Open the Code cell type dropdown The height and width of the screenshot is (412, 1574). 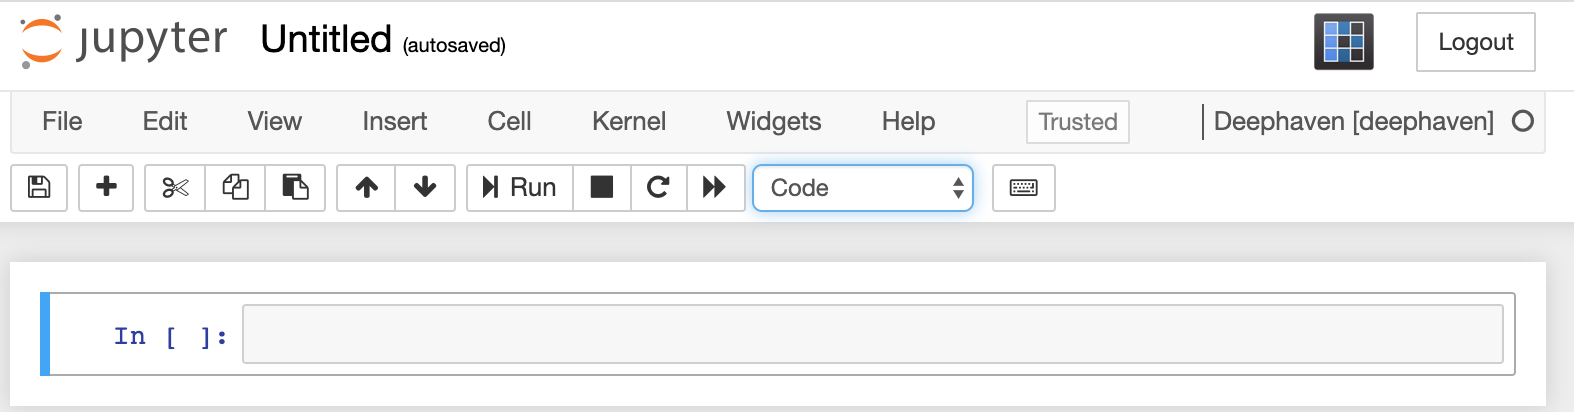[x=863, y=188]
